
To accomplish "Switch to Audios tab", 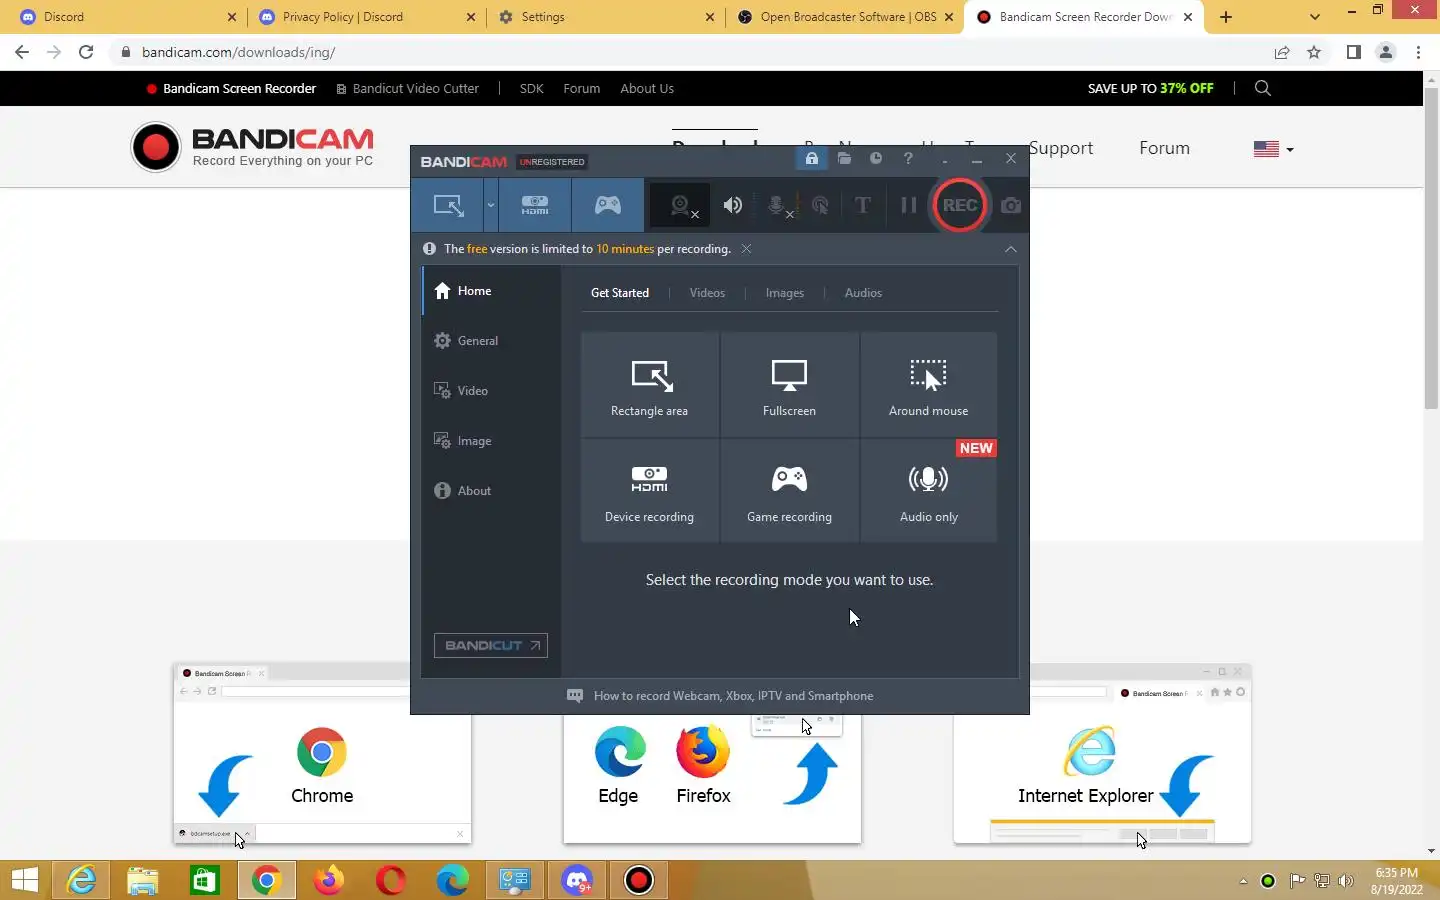I will pyautogui.click(x=863, y=293).
